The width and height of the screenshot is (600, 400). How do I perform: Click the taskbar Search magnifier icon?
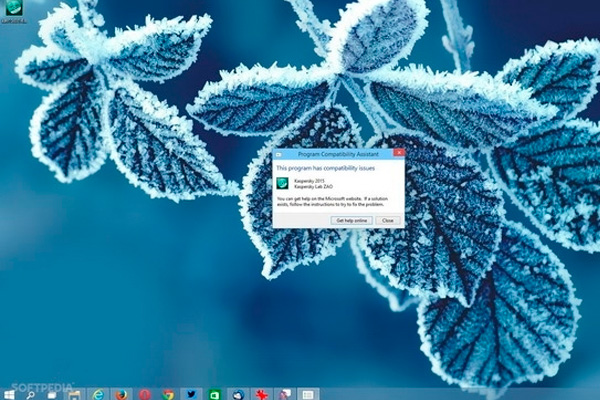click(30, 394)
